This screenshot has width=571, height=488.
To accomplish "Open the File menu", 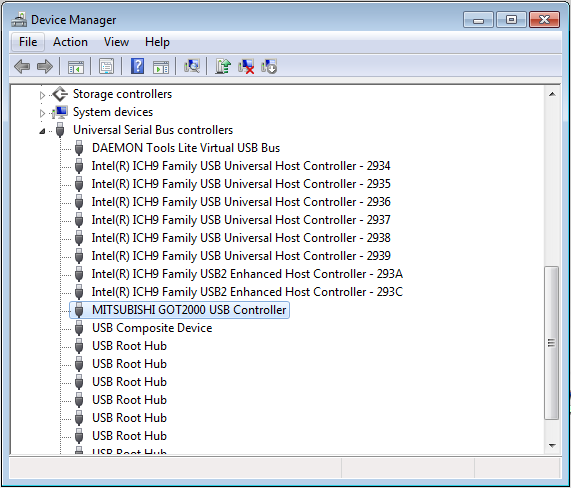I will [x=28, y=42].
